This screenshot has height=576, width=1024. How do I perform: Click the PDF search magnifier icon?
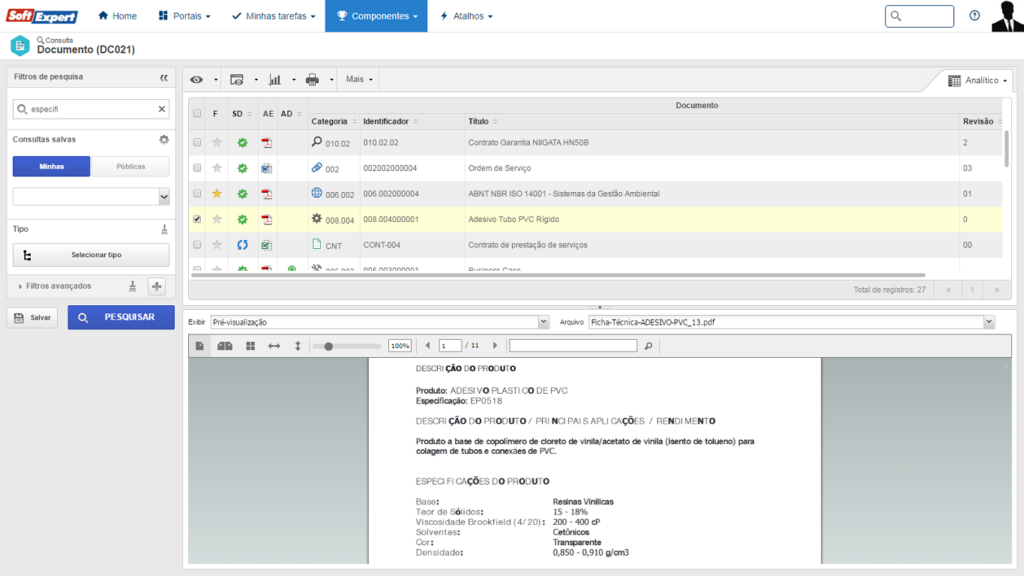coord(648,346)
